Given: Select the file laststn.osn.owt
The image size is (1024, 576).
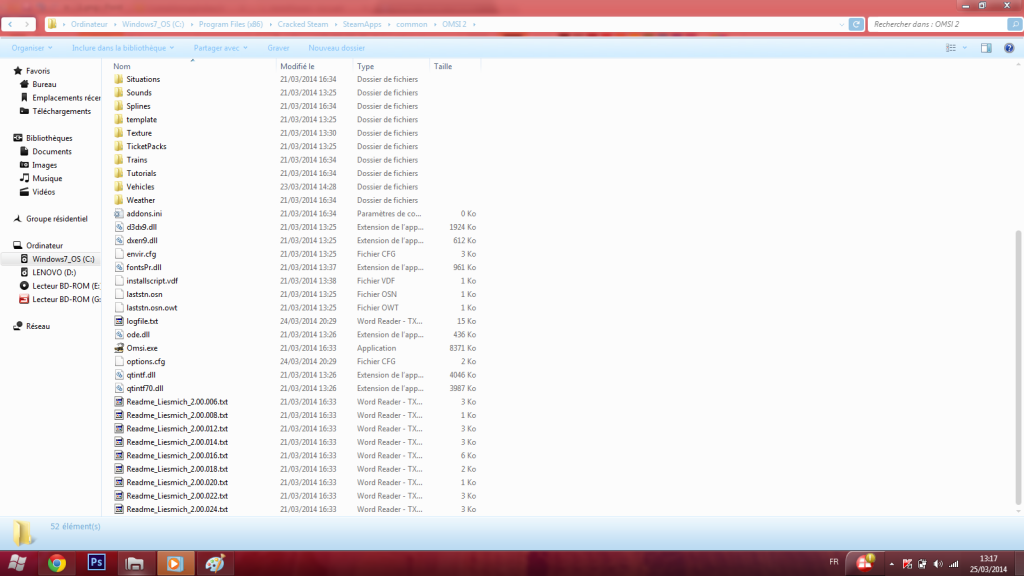Looking at the screenshot, I should pyautogui.click(x=152, y=308).
